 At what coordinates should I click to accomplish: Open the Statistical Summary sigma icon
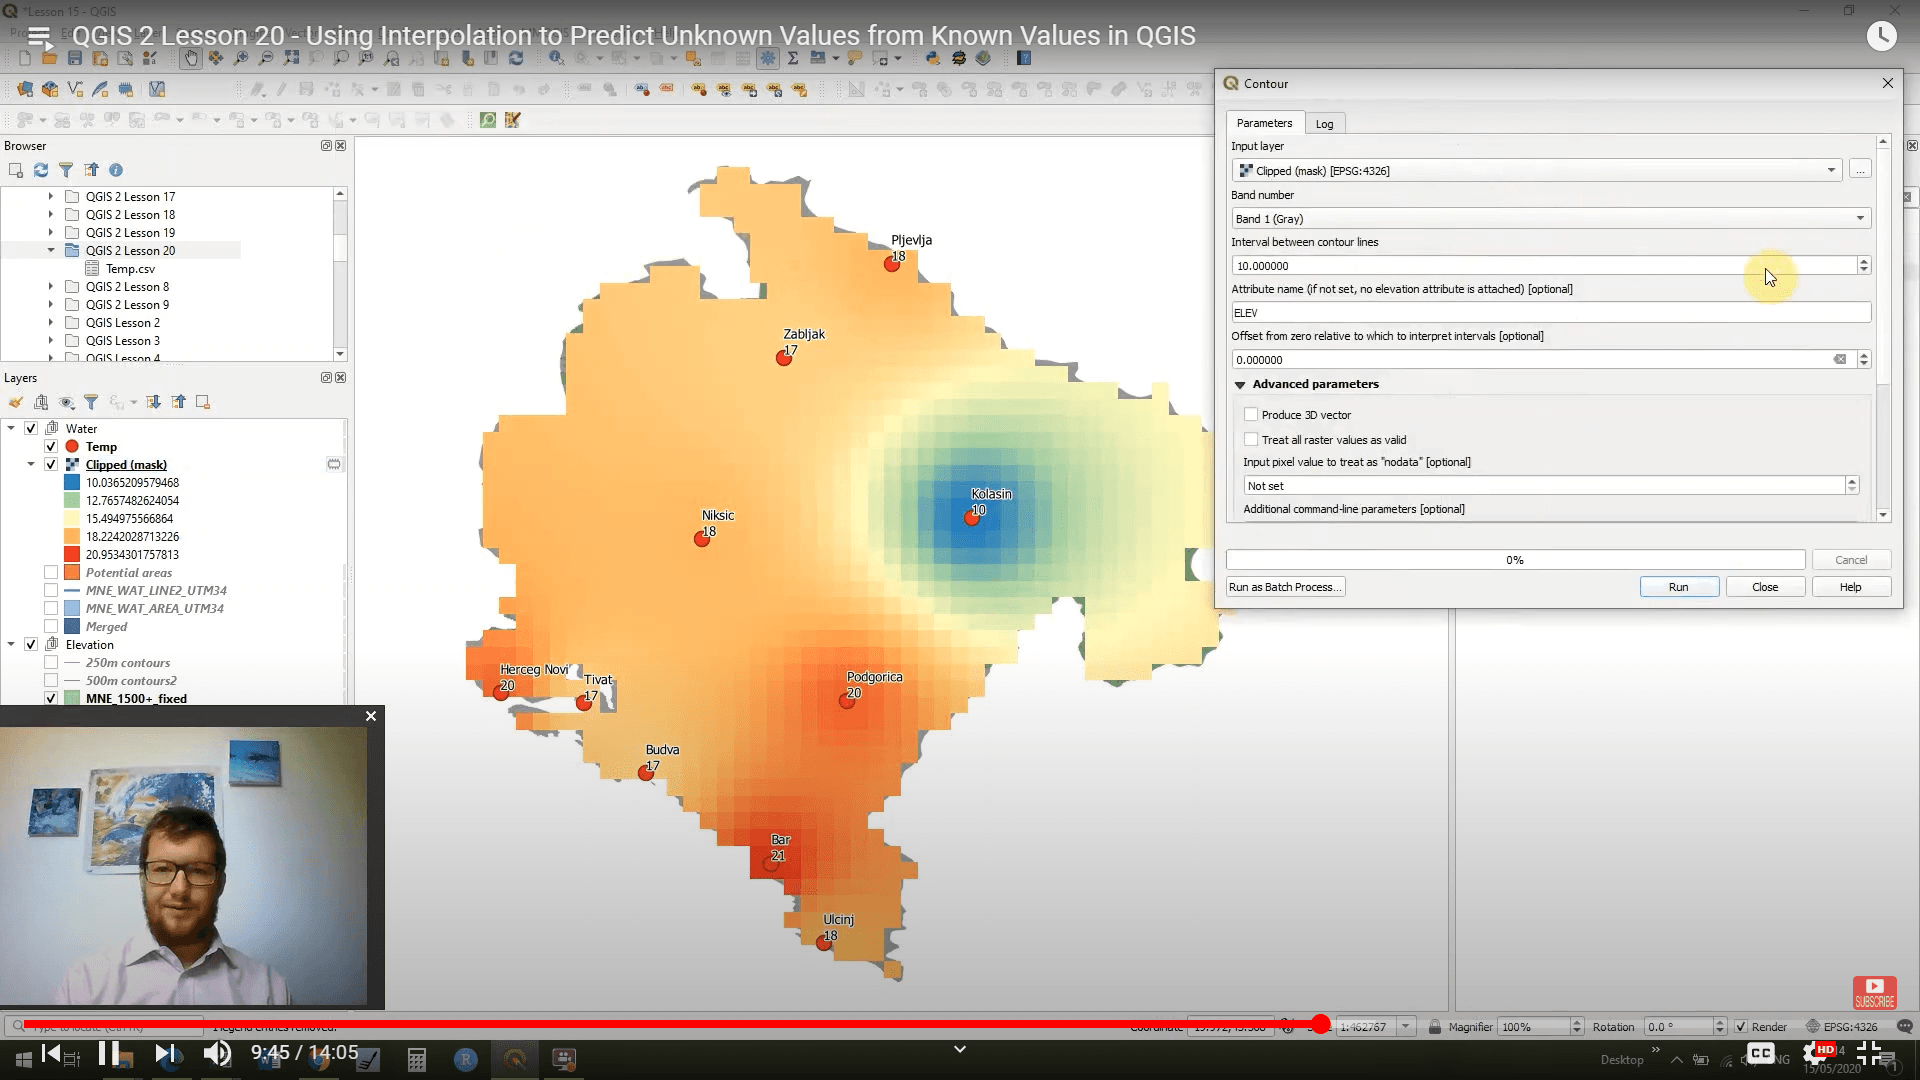coord(793,58)
